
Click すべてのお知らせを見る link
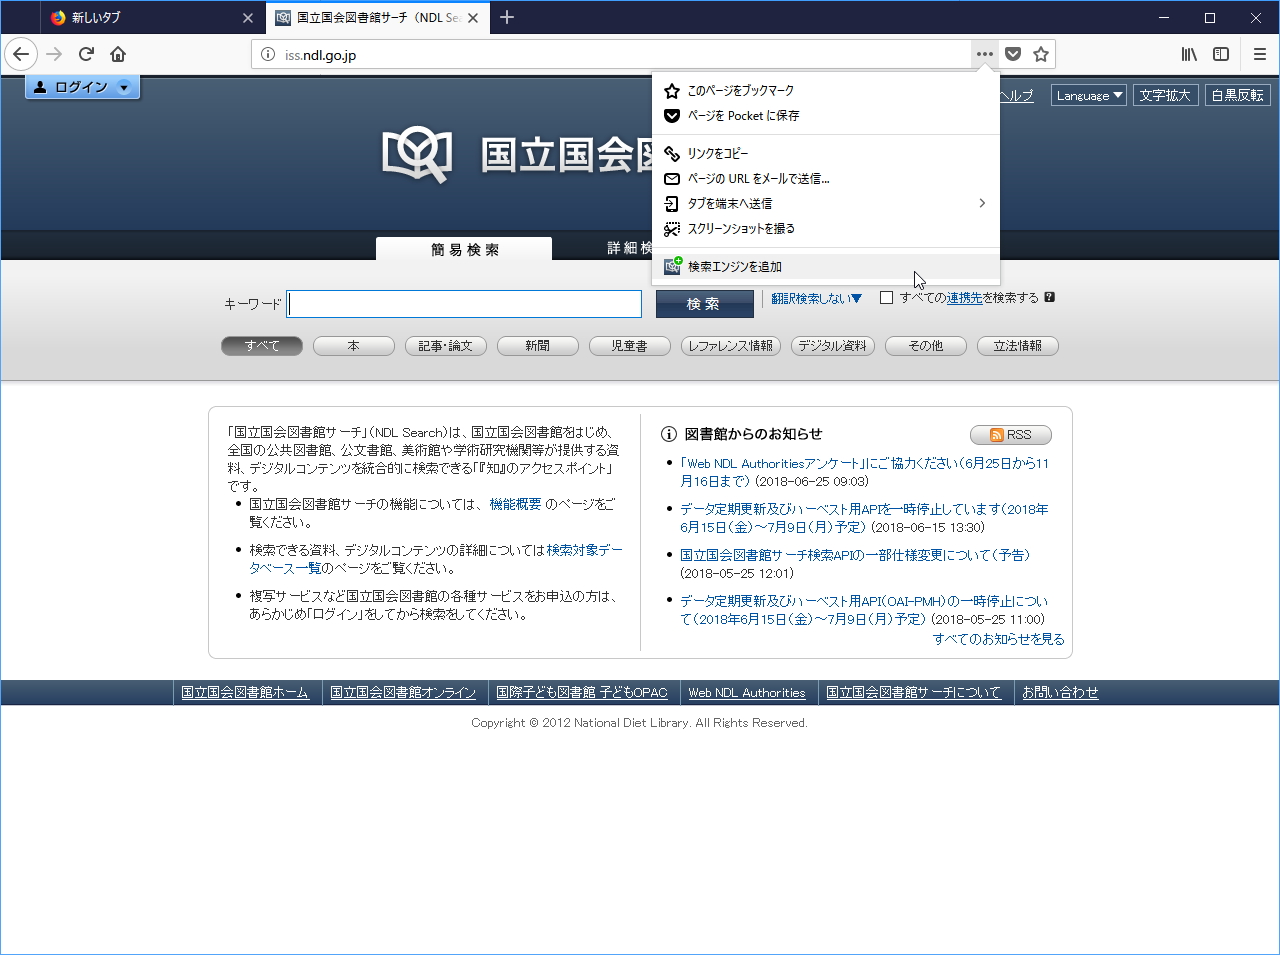point(999,639)
